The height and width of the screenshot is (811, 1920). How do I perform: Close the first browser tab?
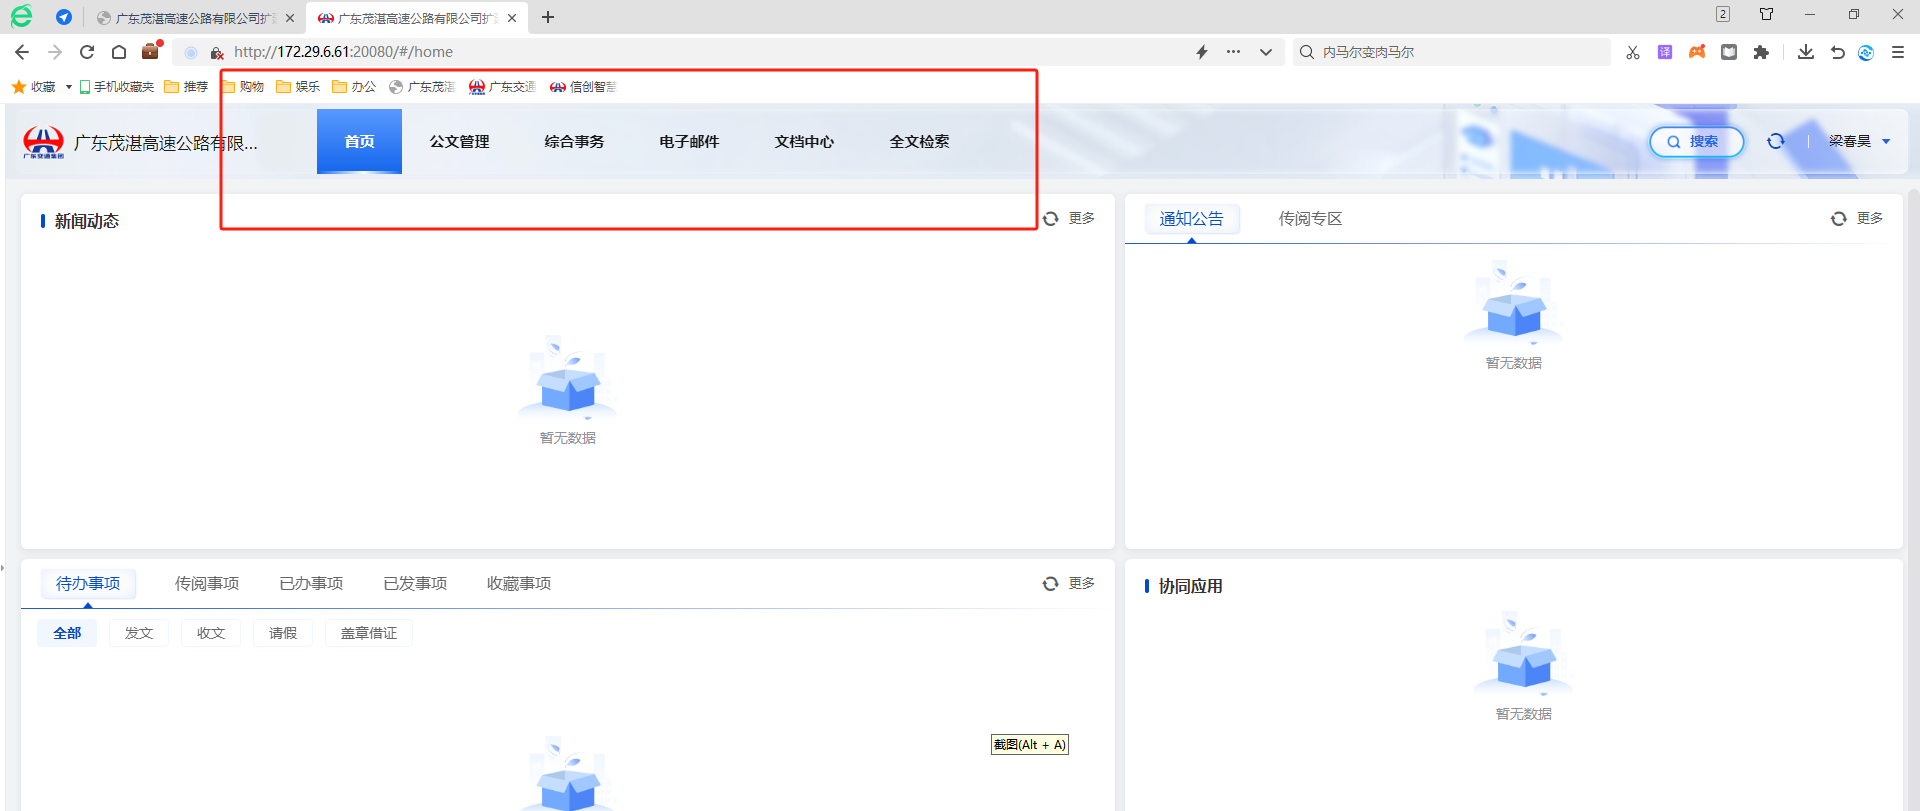click(290, 18)
